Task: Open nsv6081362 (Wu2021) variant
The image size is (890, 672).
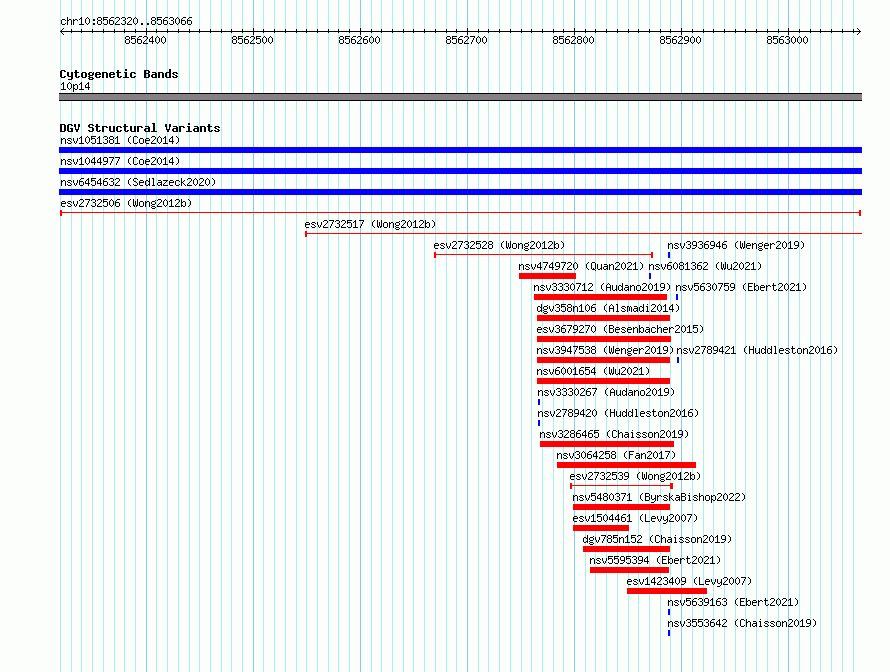Action: 705,266
